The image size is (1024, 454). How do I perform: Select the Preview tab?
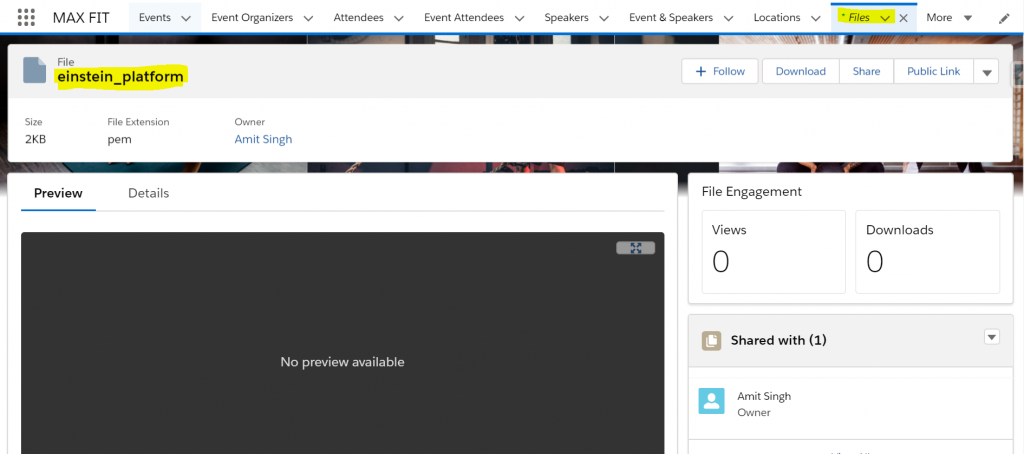click(x=58, y=193)
